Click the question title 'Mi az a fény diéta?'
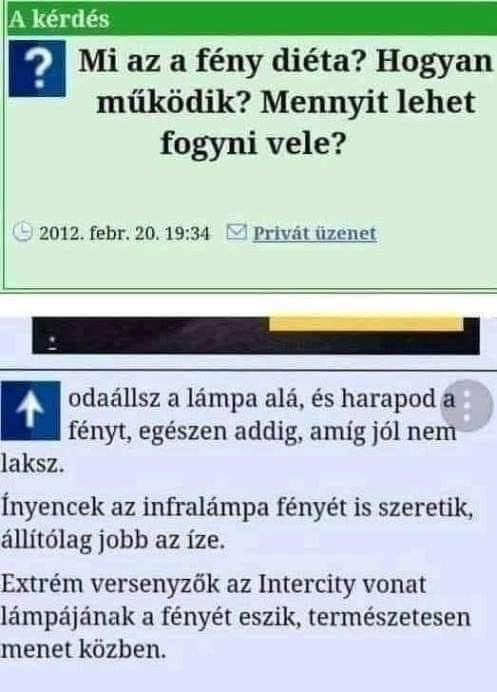Screen dimensions: 497x692 (x=223, y=61)
